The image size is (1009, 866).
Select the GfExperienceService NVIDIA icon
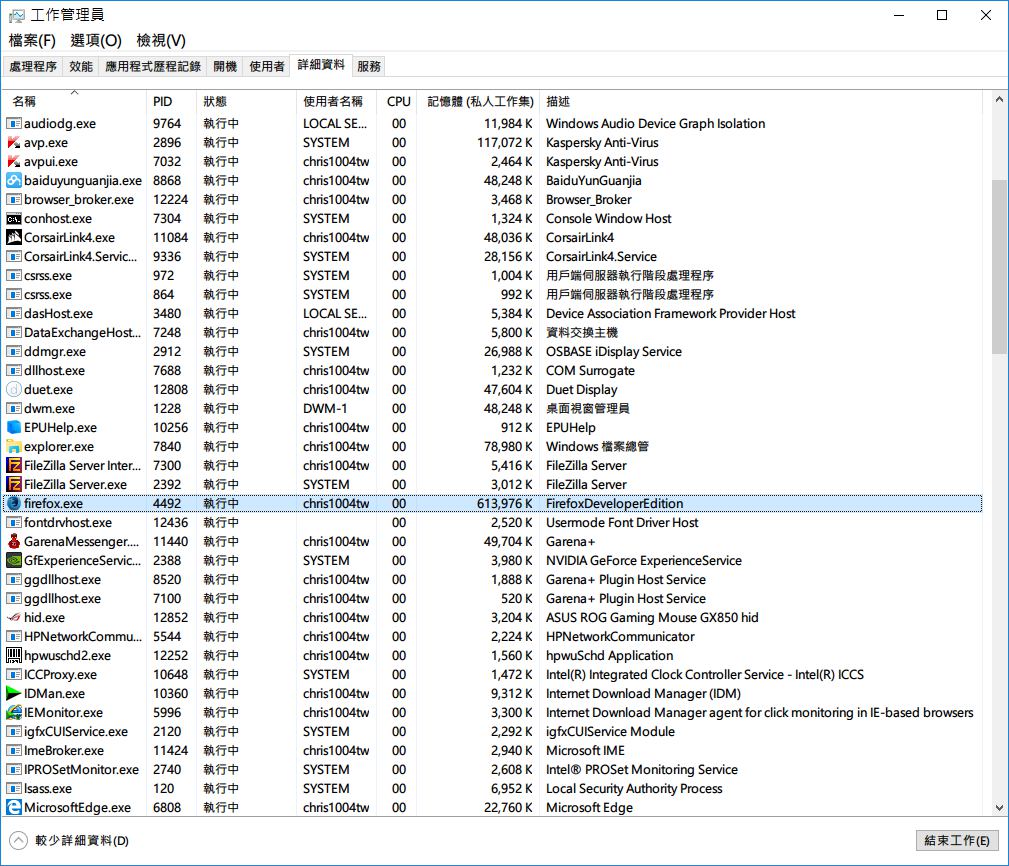pyautogui.click(x=14, y=561)
